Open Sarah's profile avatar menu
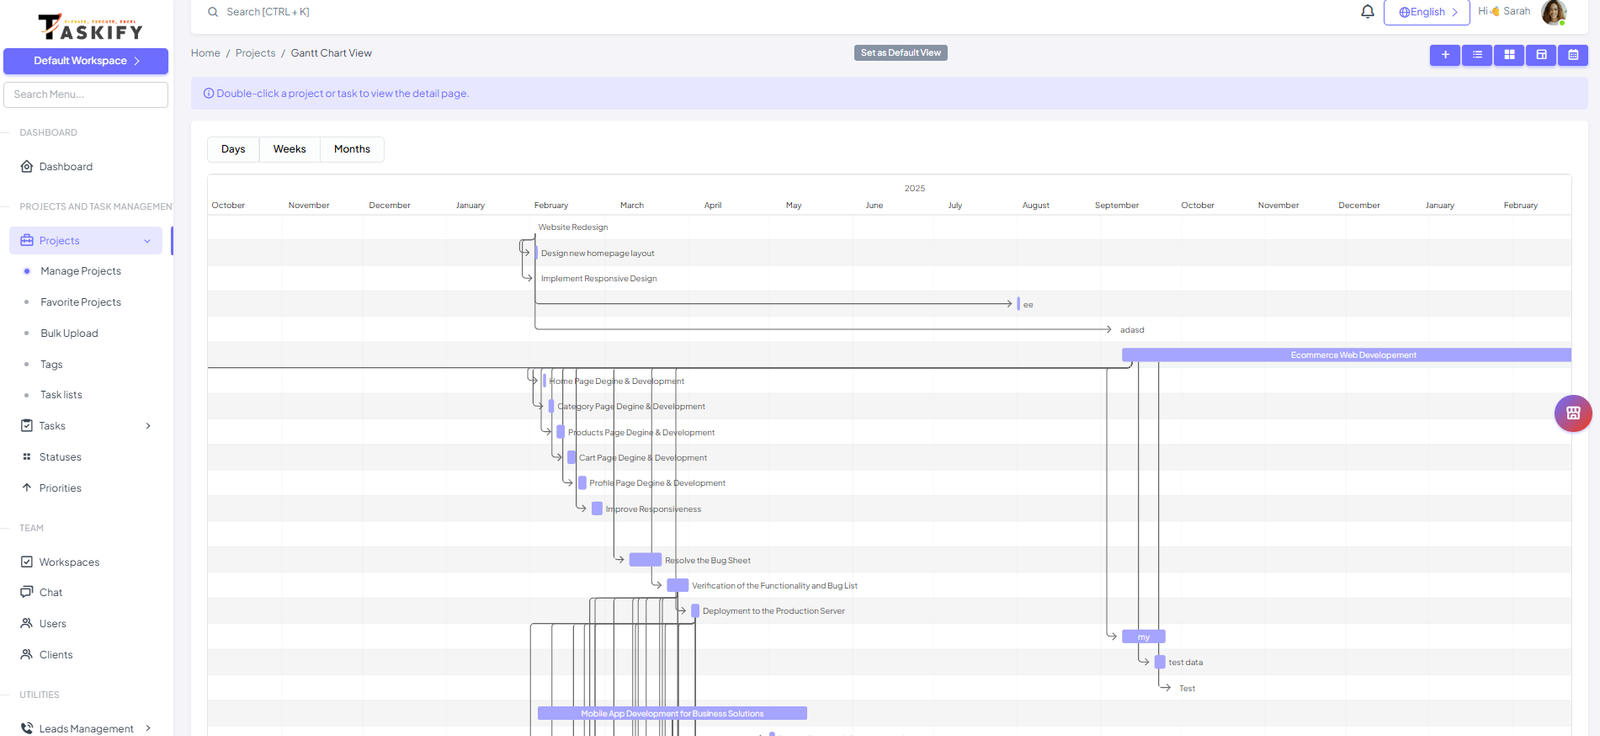The image size is (1600, 736). click(1553, 12)
